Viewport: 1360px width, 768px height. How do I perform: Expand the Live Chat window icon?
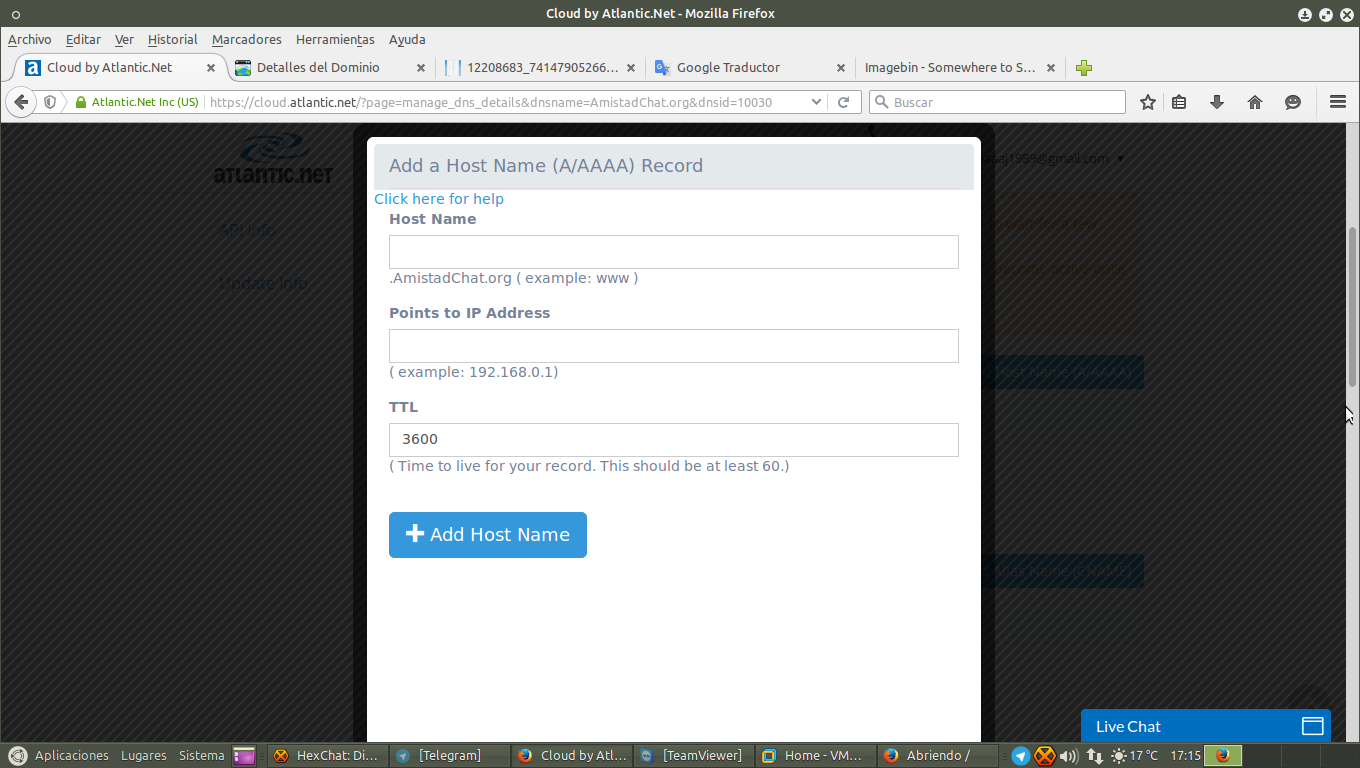tap(1312, 726)
